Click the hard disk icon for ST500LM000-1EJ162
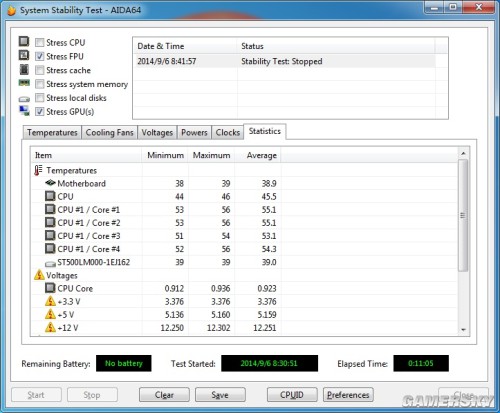The width and height of the screenshot is (500, 413). click(50, 264)
